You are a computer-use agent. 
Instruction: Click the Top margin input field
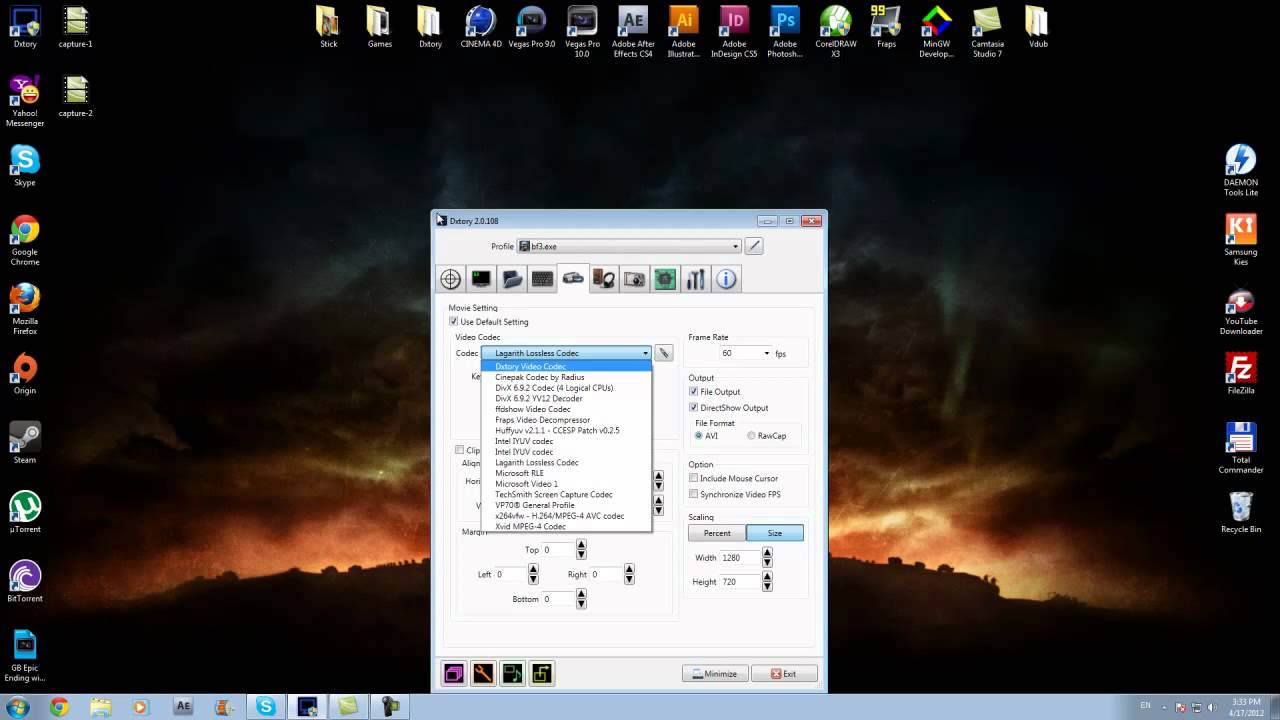point(558,550)
